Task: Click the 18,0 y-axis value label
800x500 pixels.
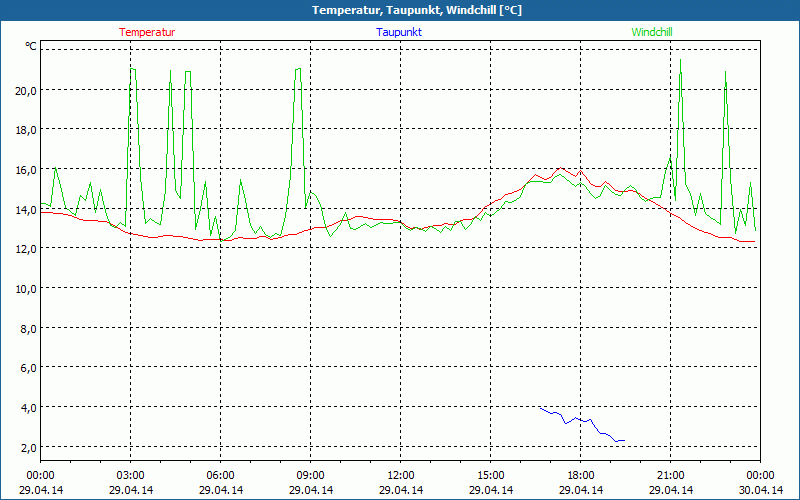Action: (x=24, y=130)
